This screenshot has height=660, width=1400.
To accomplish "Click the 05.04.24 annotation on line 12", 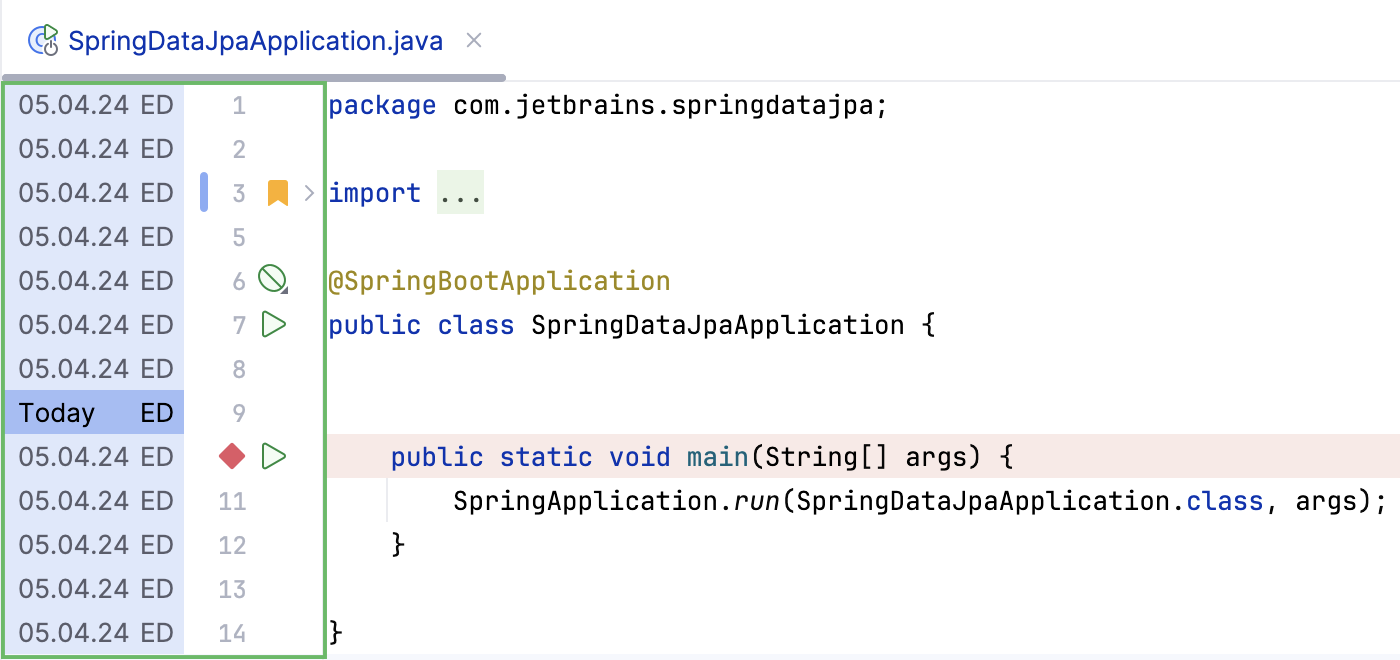I will point(74,545).
